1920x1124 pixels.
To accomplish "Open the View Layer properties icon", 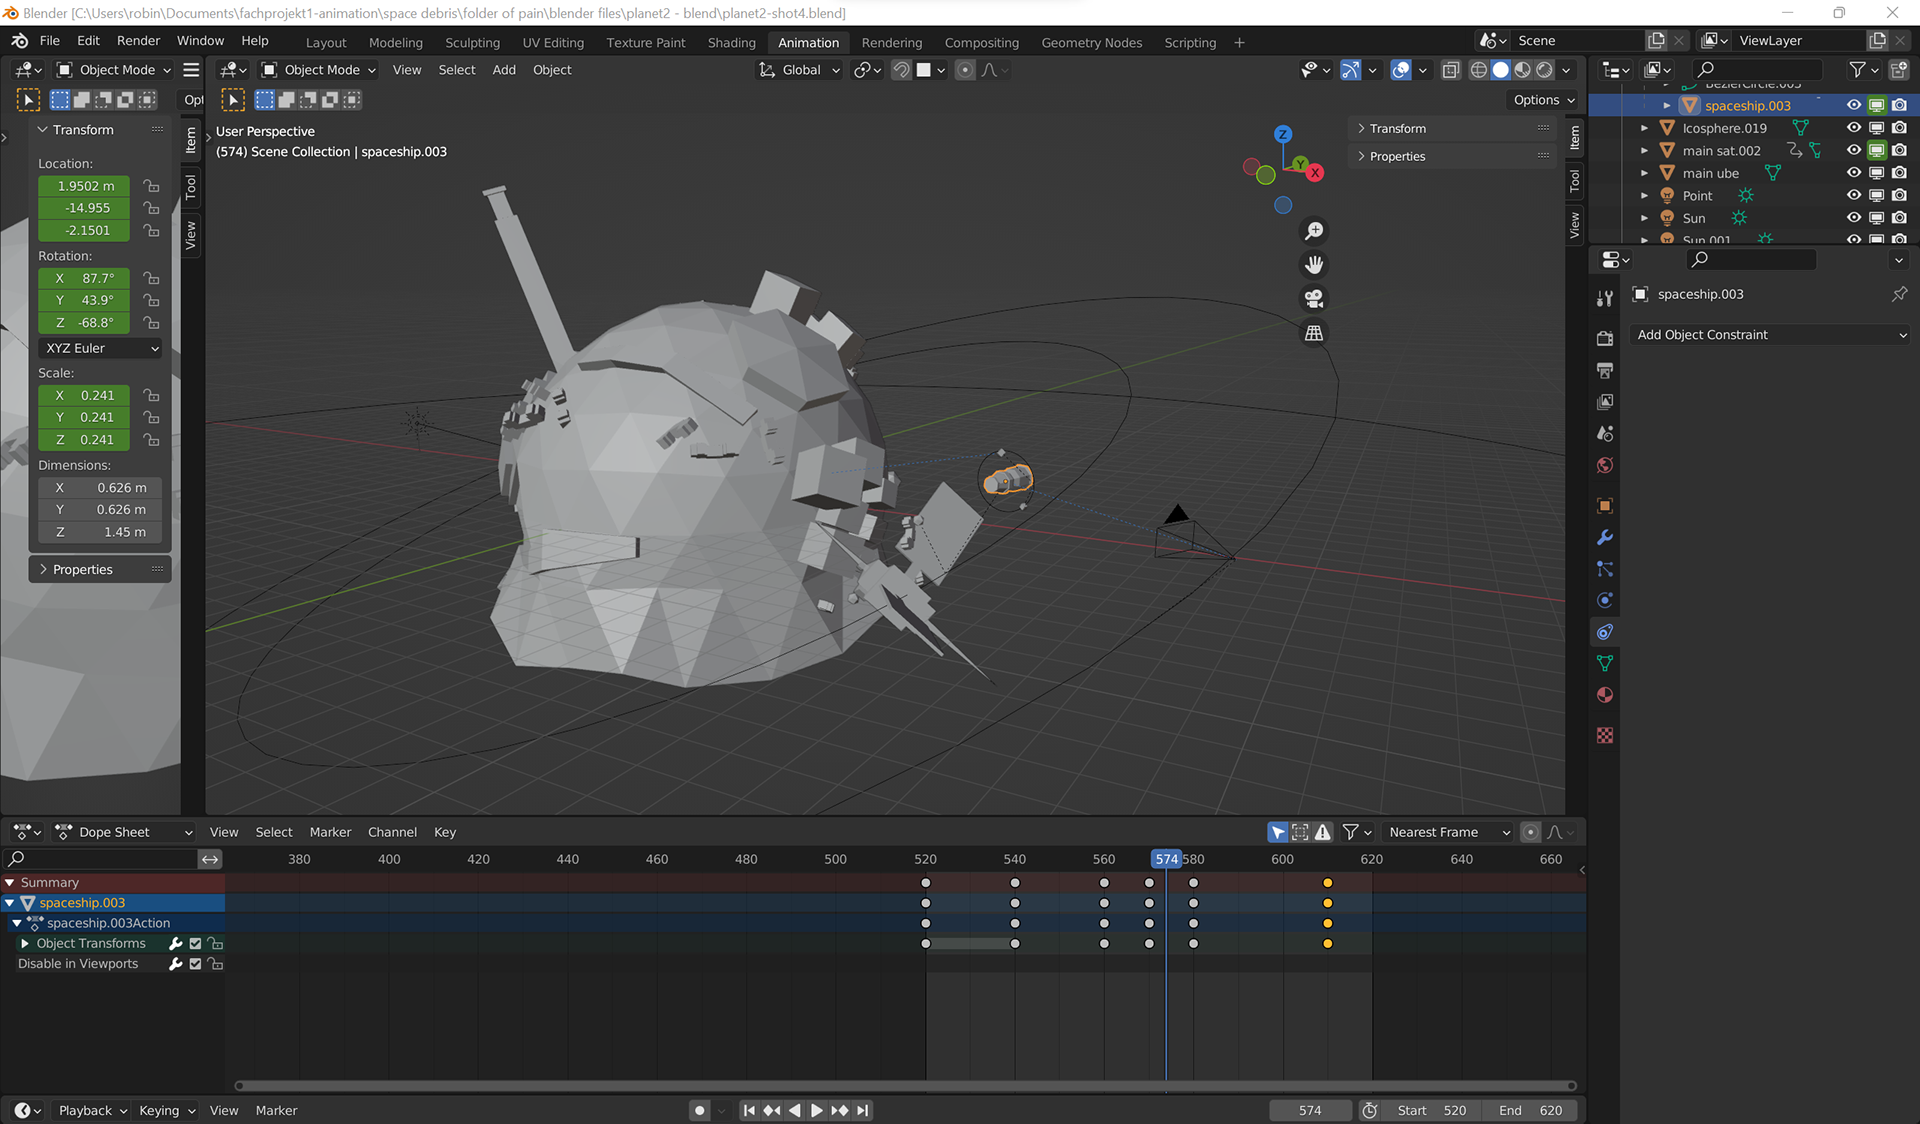I will [x=1605, y=402].
